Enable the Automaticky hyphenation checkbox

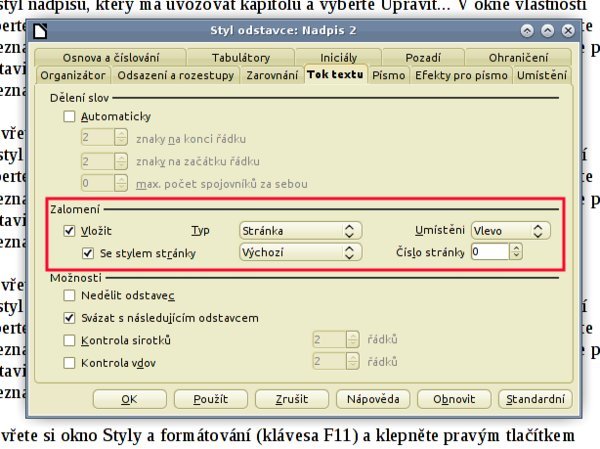pyautogui.click(x=69, y=116)
